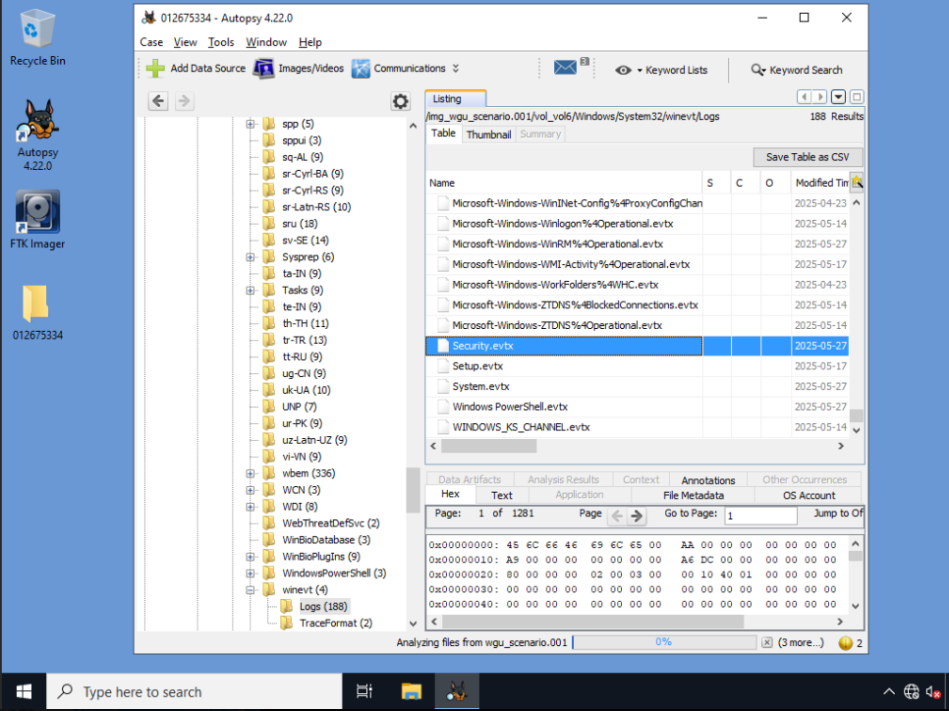Click the taskbar search box
949x711 pixels.
pyautogui.click(x=195, y=692)
